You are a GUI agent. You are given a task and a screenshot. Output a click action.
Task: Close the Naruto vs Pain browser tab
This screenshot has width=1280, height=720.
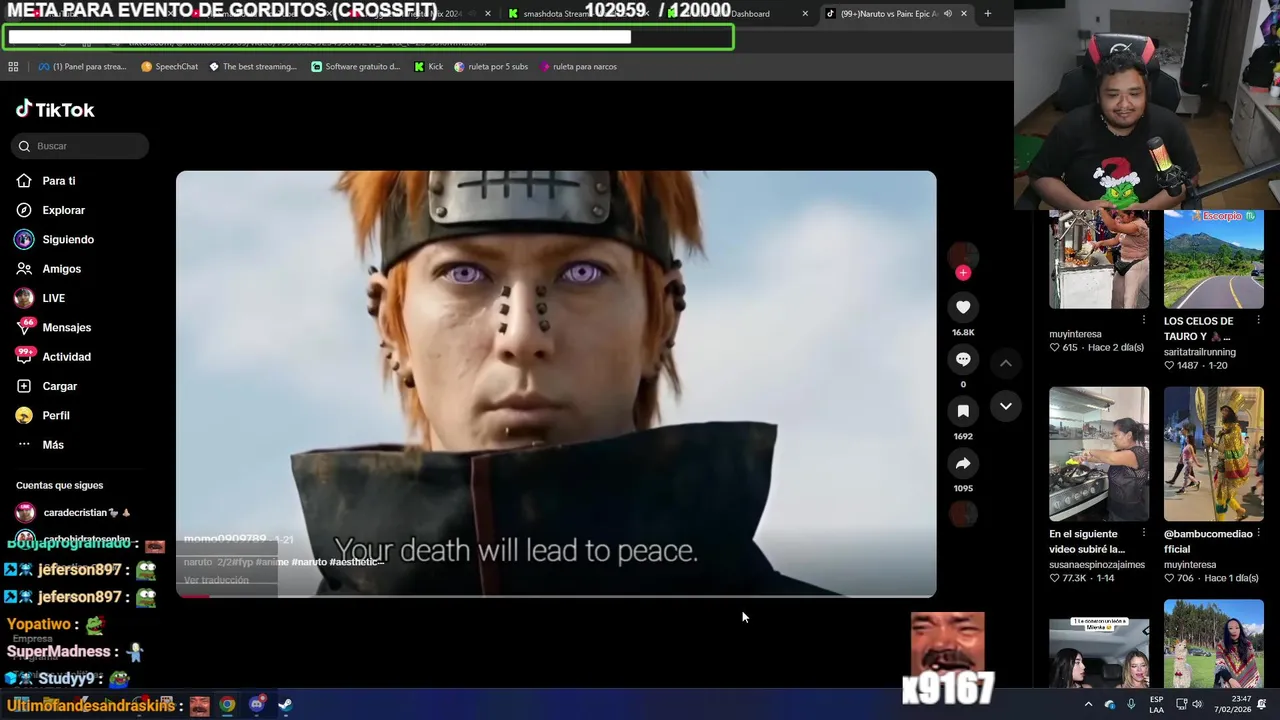964,14
